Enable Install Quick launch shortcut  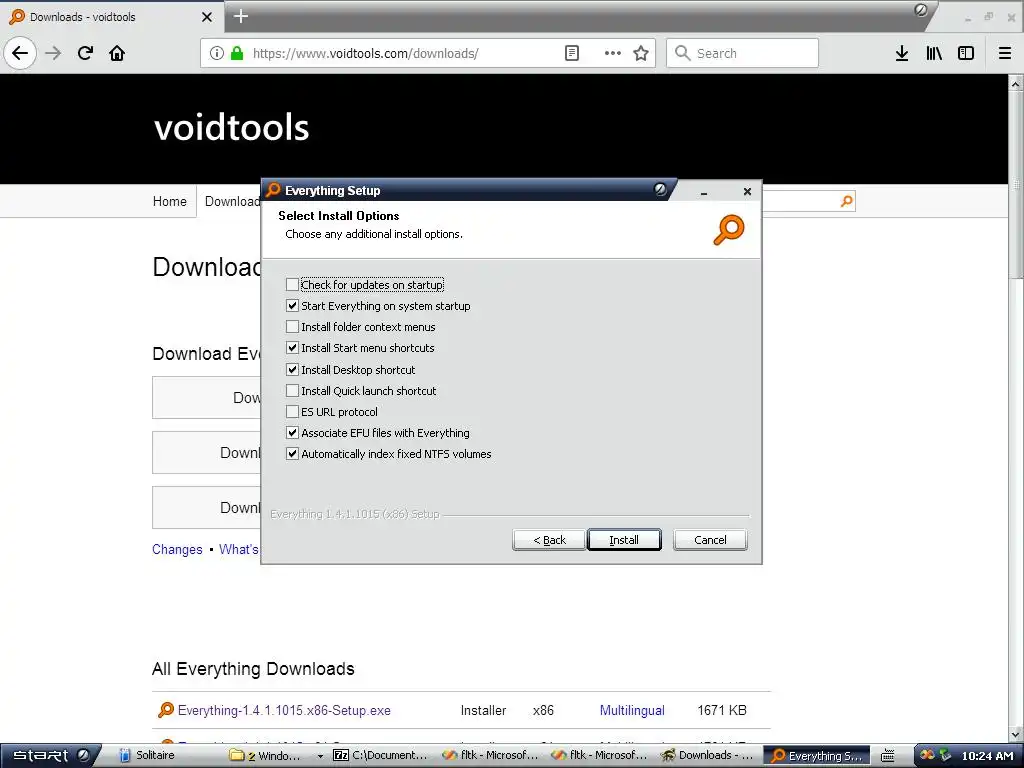[x=293, y=391]
